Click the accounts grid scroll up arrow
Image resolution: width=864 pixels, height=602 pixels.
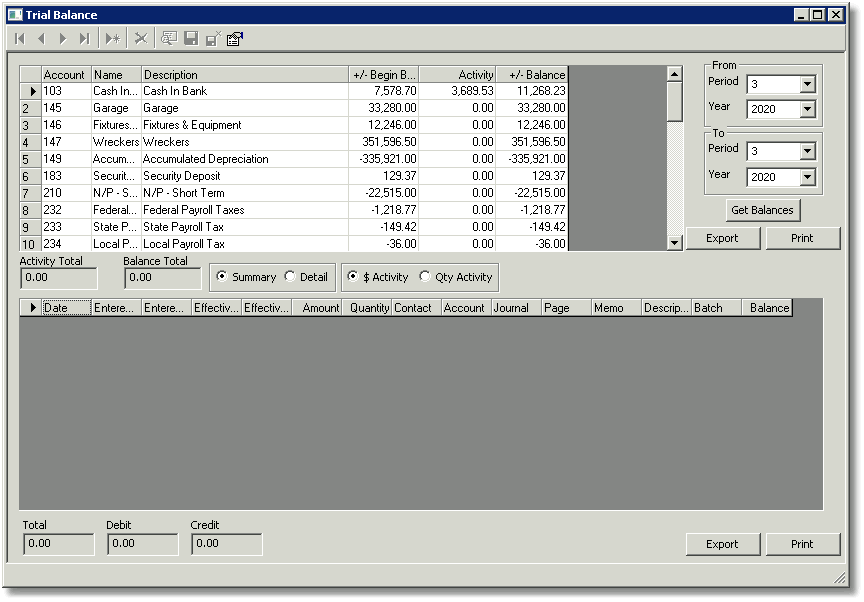pyautogui.click(x=674, y=74)
